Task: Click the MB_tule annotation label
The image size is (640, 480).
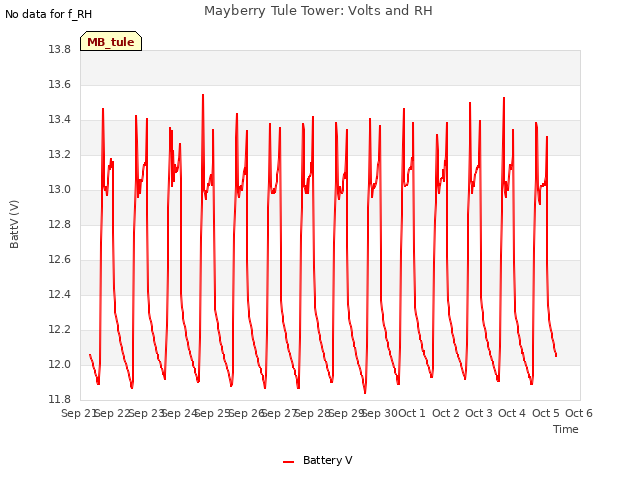Action: [111, 42]
